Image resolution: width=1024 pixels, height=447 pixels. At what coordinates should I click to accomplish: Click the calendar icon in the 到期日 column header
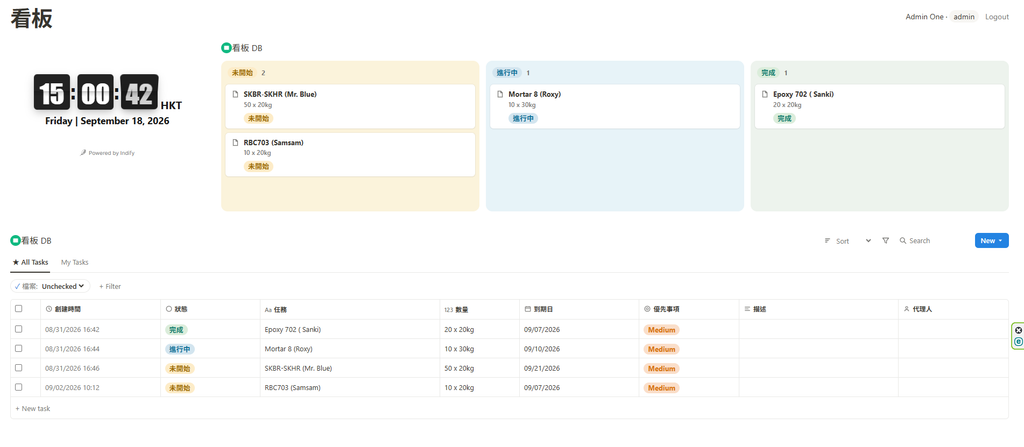(528, 309)
